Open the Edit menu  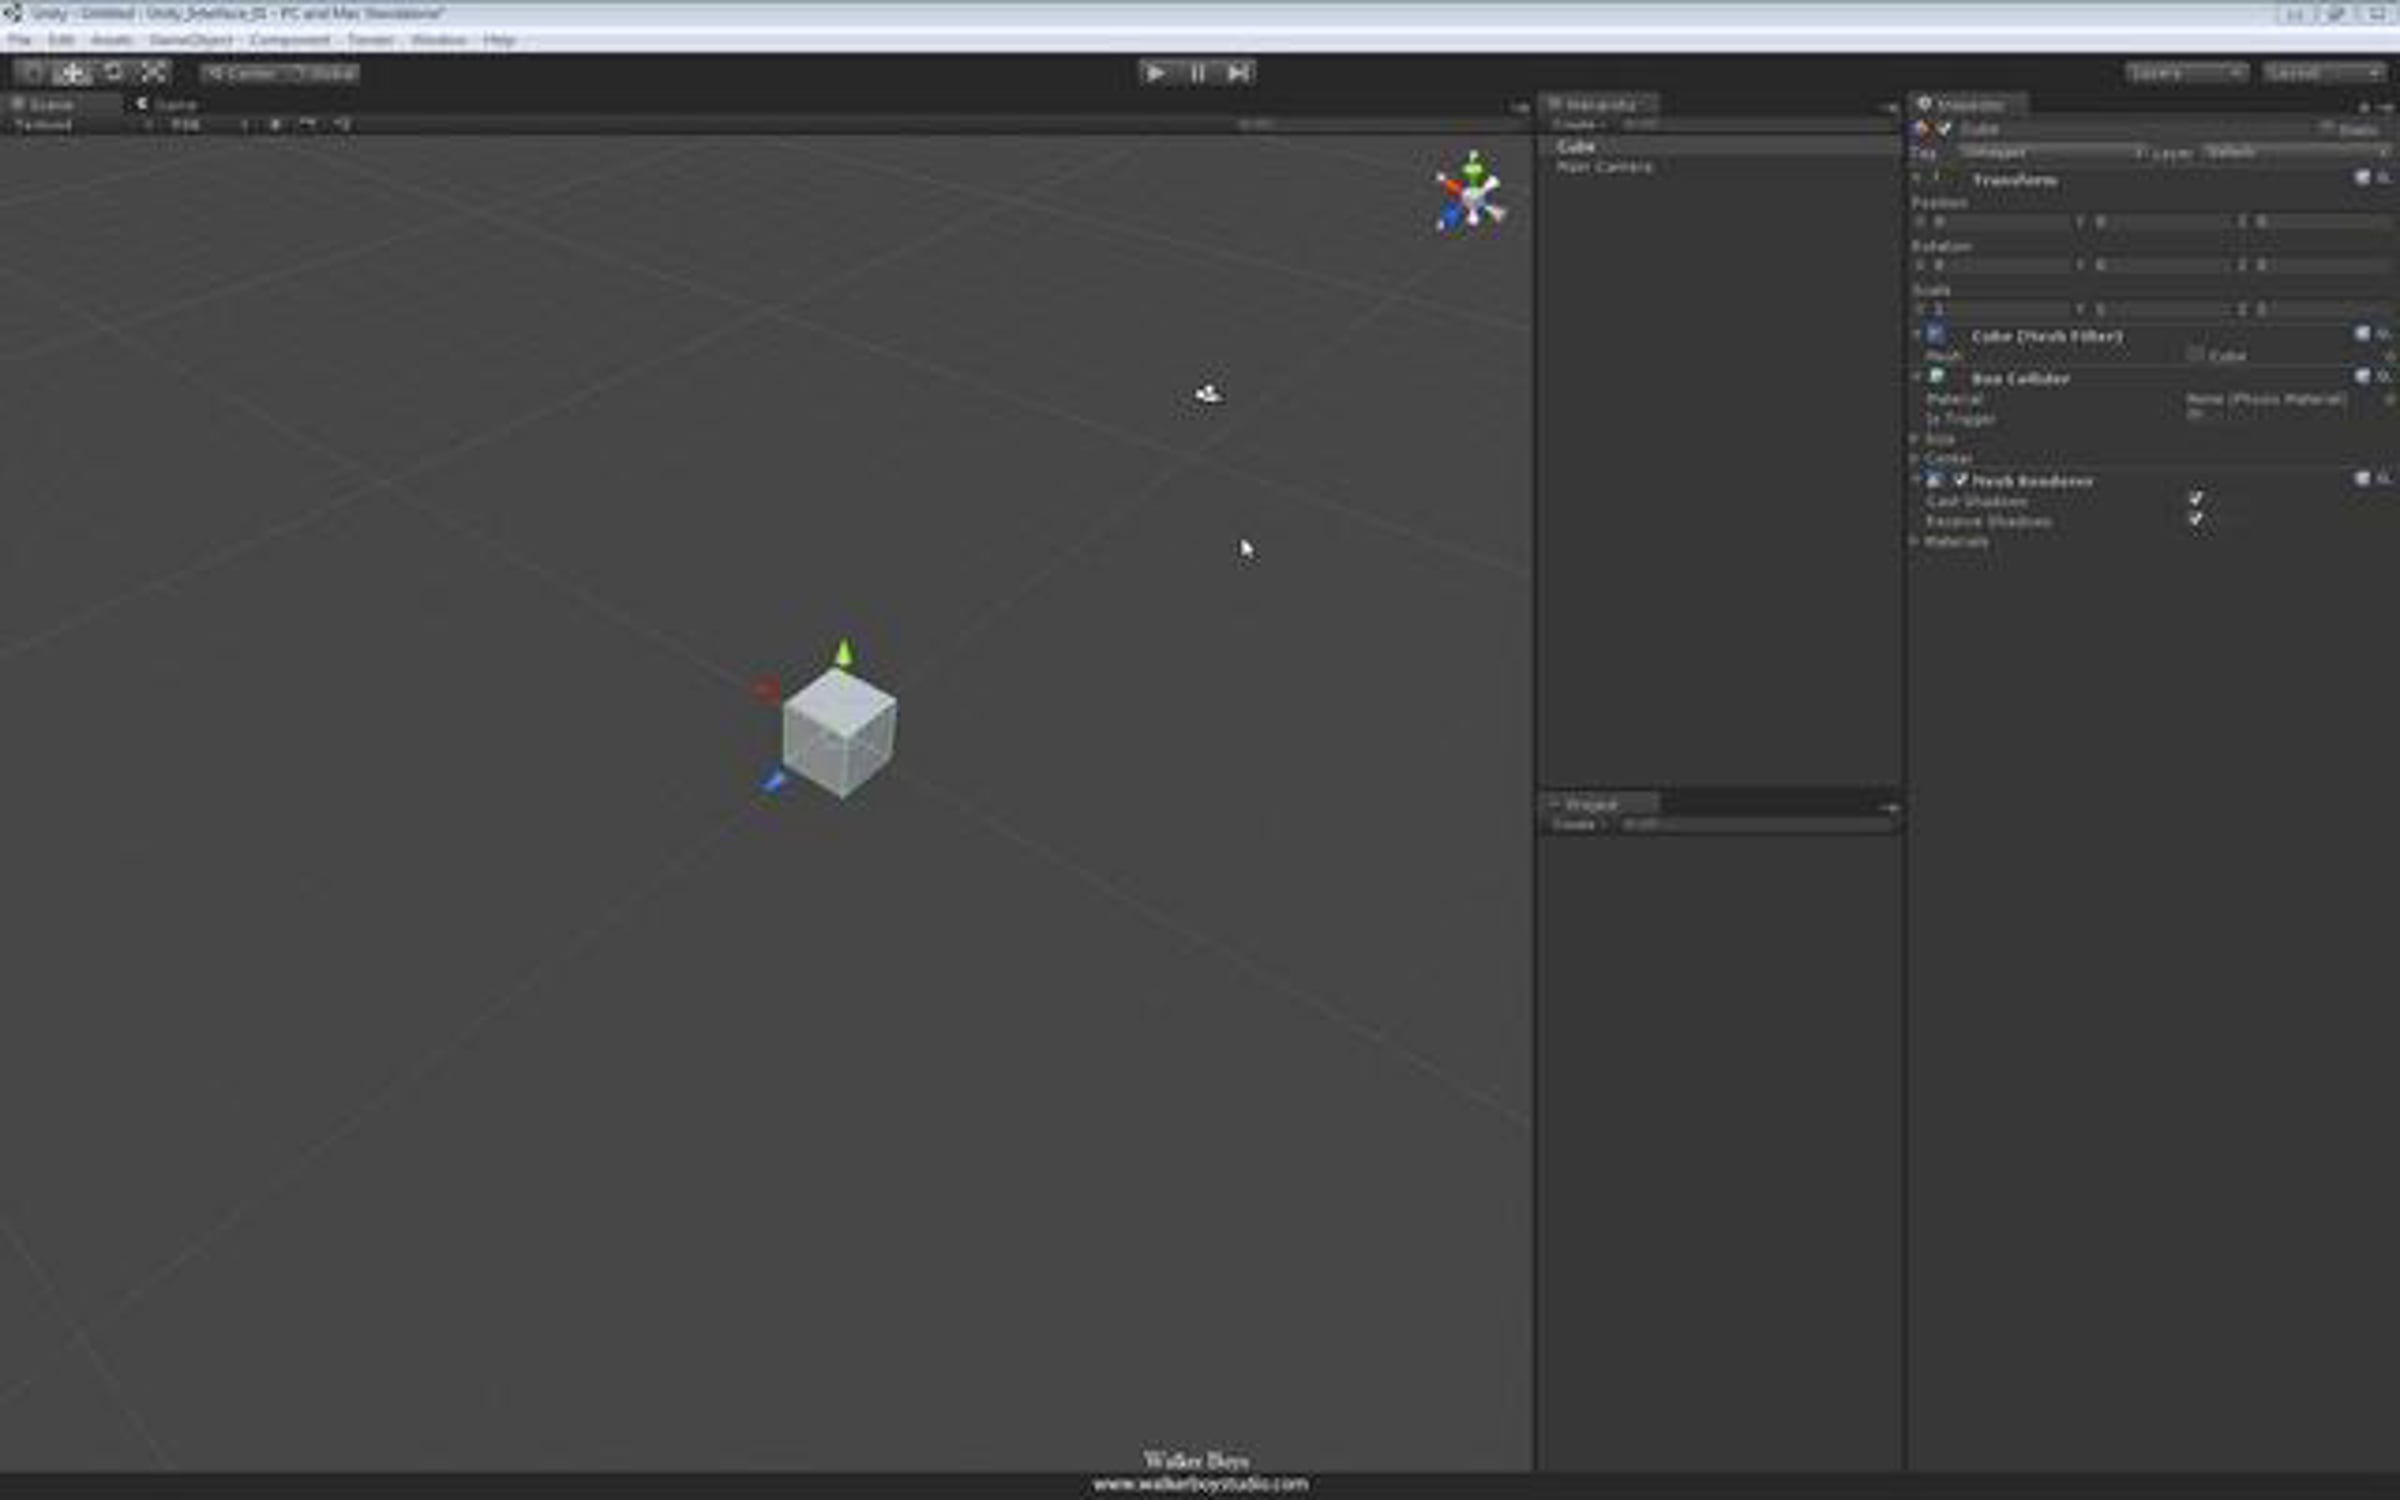(61, 40)
